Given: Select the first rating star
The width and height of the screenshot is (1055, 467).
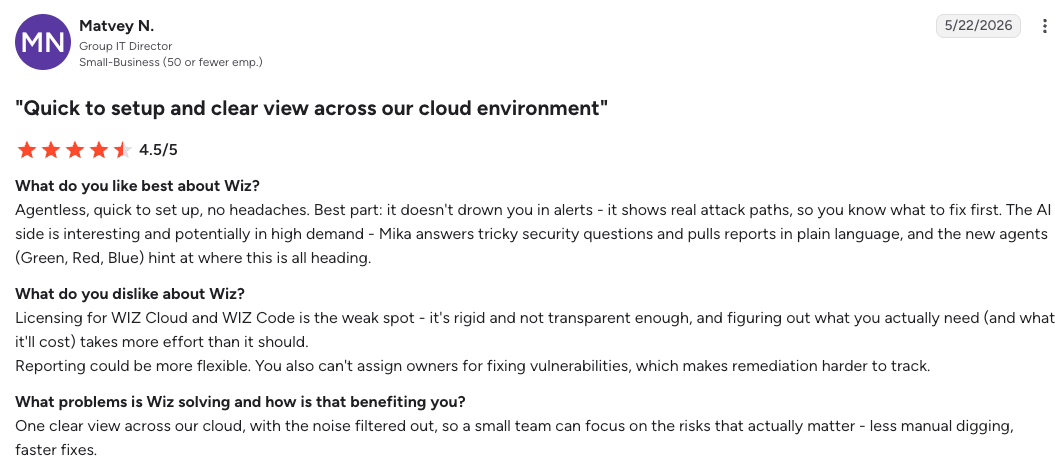Looking at the screenshot, I should (27, 149).
